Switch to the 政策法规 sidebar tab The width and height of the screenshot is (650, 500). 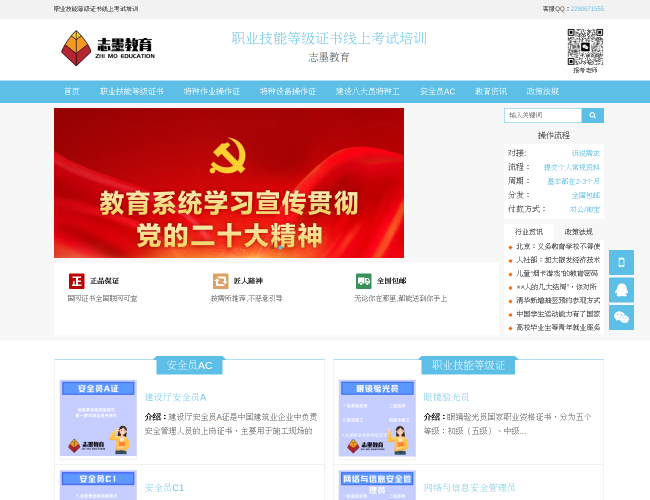[579, 232]
